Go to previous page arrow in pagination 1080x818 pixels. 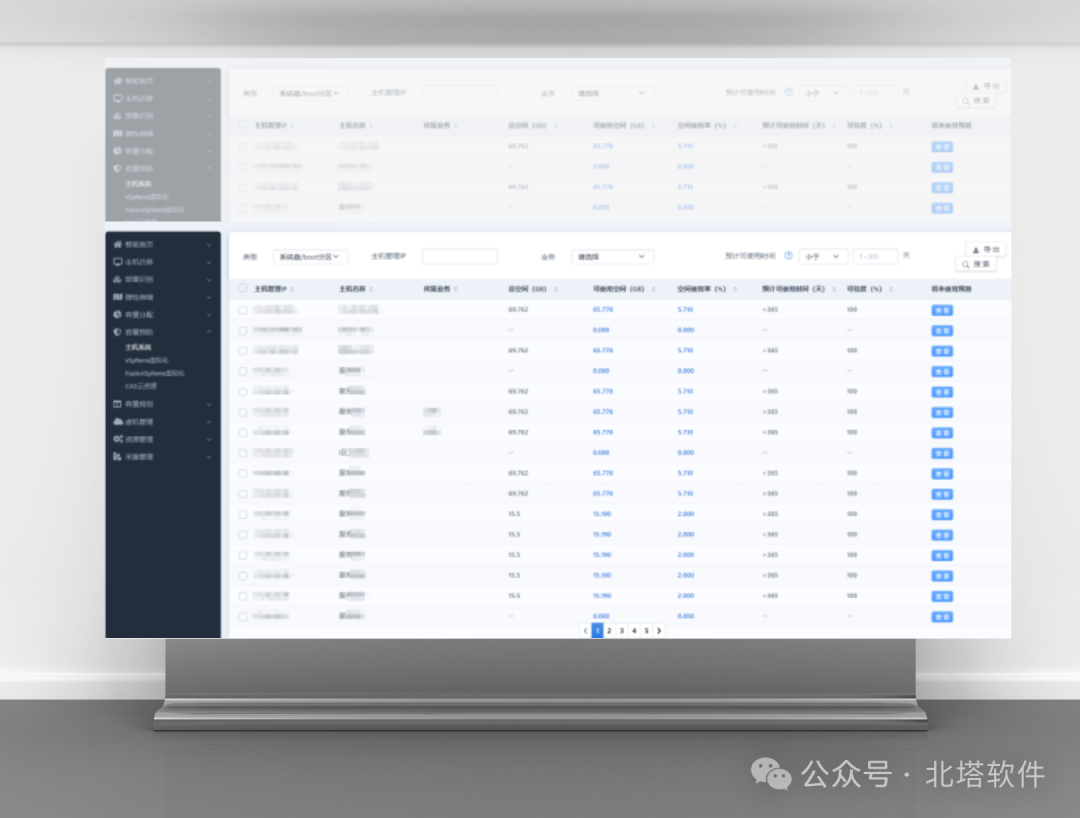tap(585, 631)
